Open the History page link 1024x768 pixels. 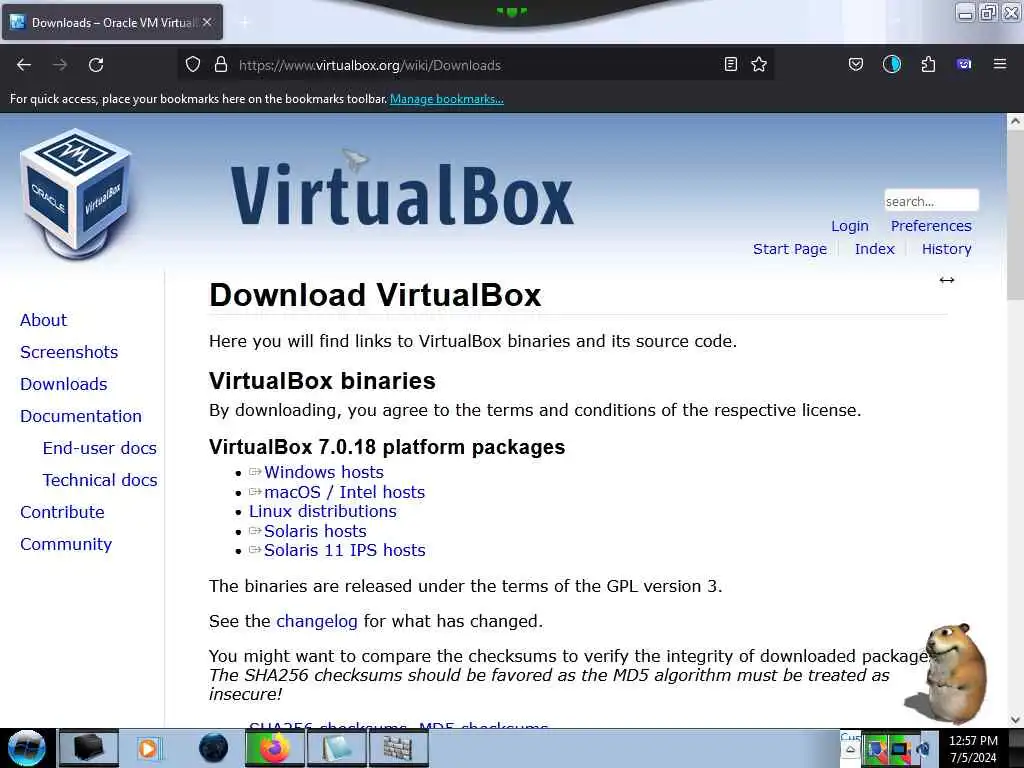tap(946, 249)
